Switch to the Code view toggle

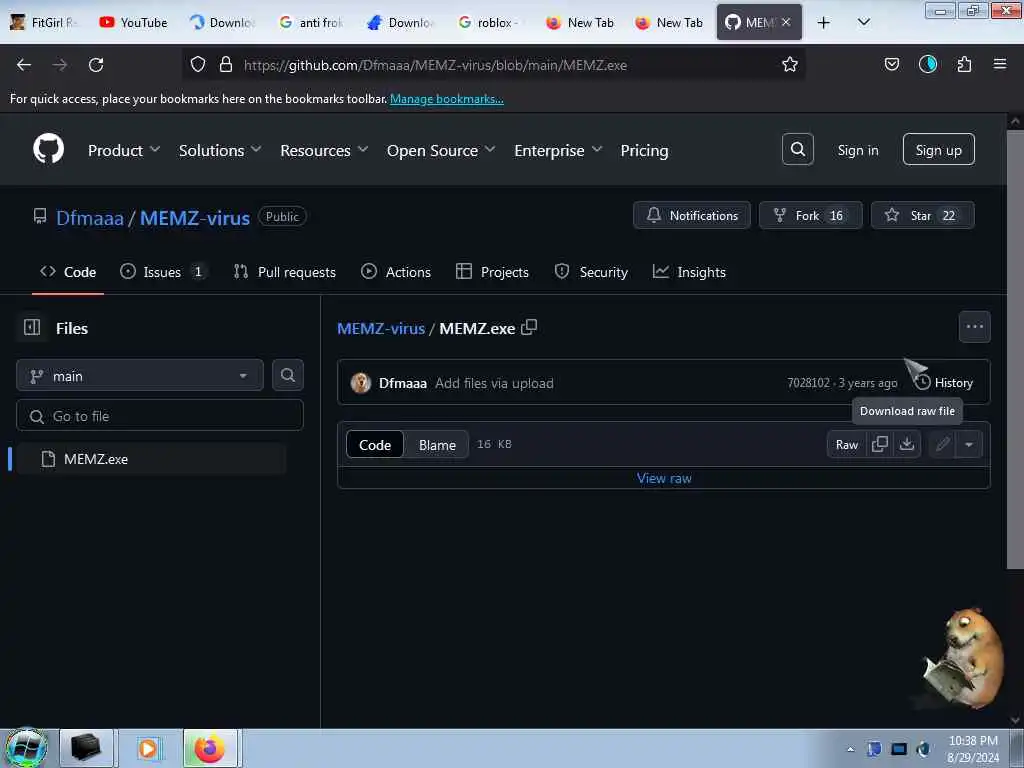click(x=375, y=445)
